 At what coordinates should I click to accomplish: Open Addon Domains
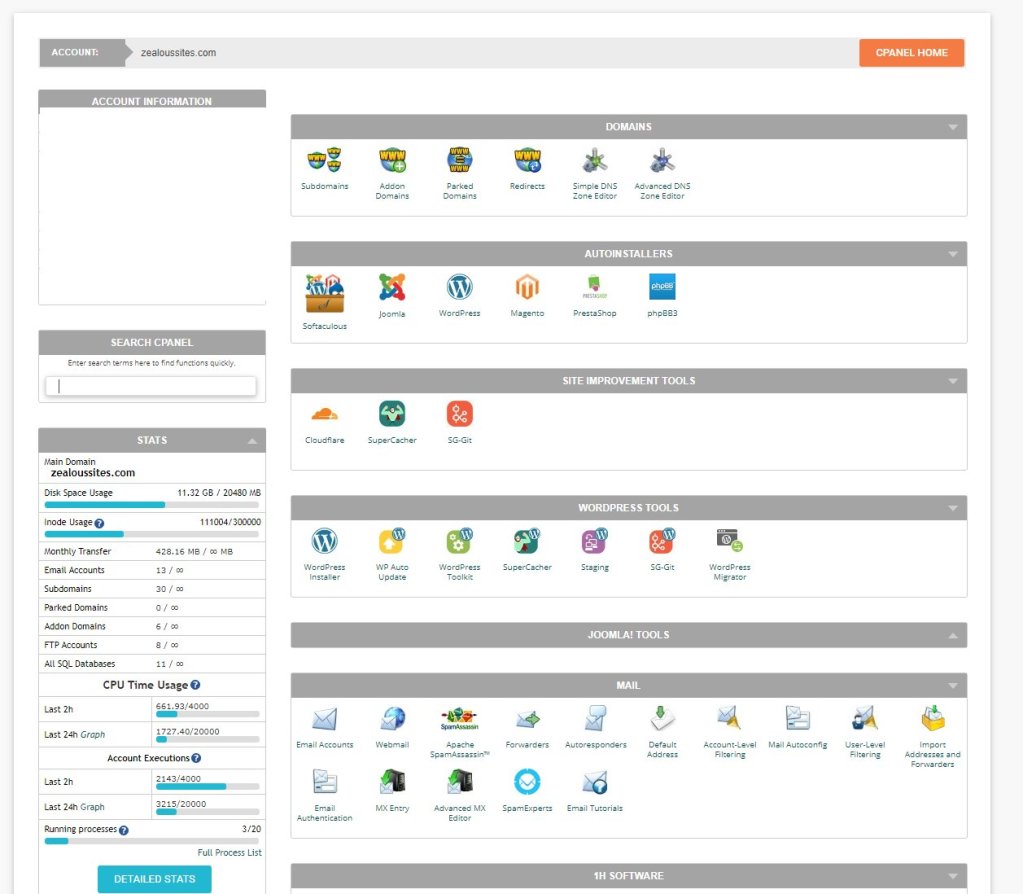point(392,160)
